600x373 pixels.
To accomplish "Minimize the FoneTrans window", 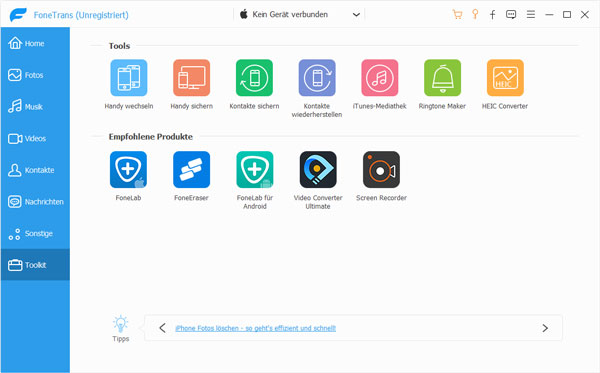I will [549, 15].
